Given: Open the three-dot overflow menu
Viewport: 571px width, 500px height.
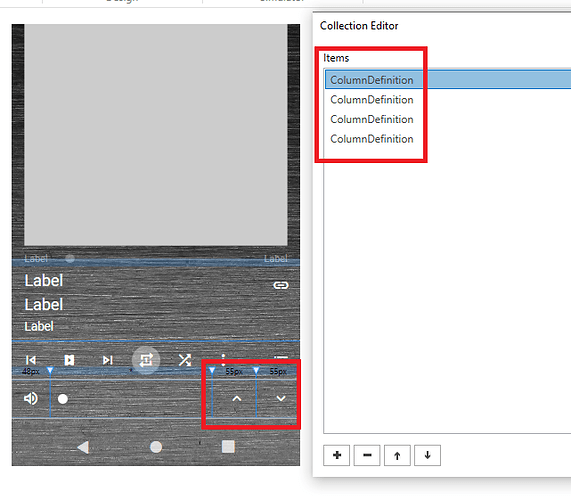Looking at the screenshot, I should click(223, 359).
